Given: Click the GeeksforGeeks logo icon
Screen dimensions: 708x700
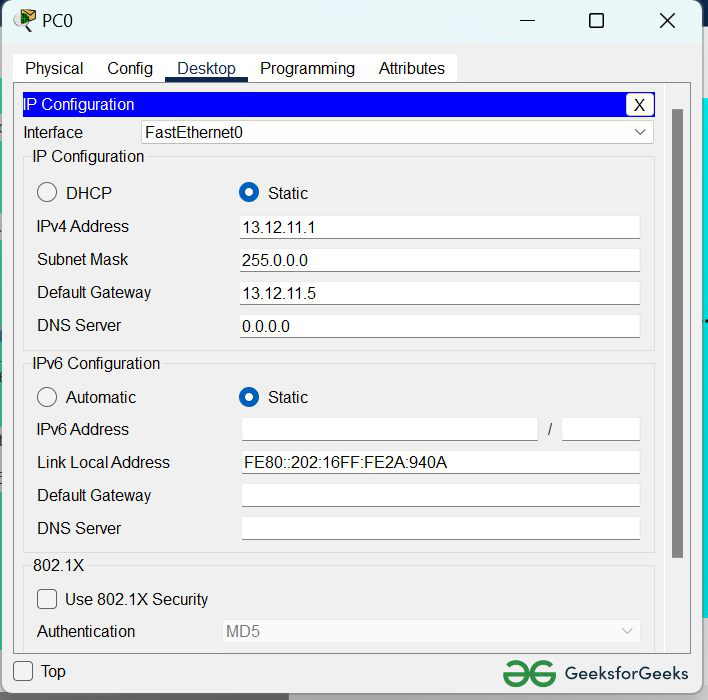Looking at the screenshot, I should point(529,672).
